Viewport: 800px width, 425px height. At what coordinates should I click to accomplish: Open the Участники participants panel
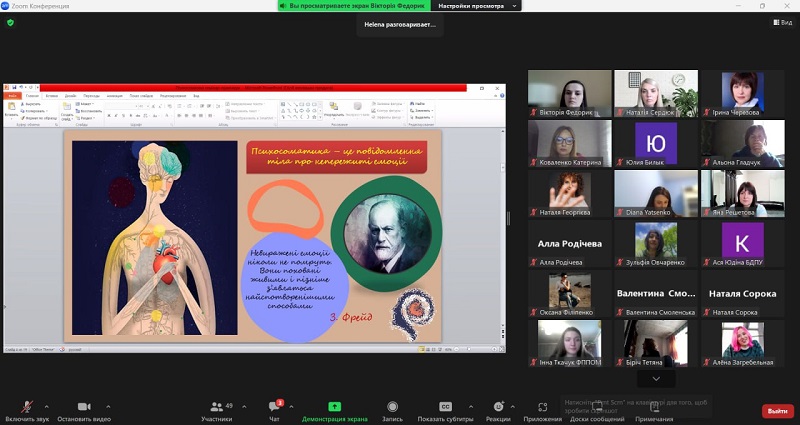pos(216,406)
